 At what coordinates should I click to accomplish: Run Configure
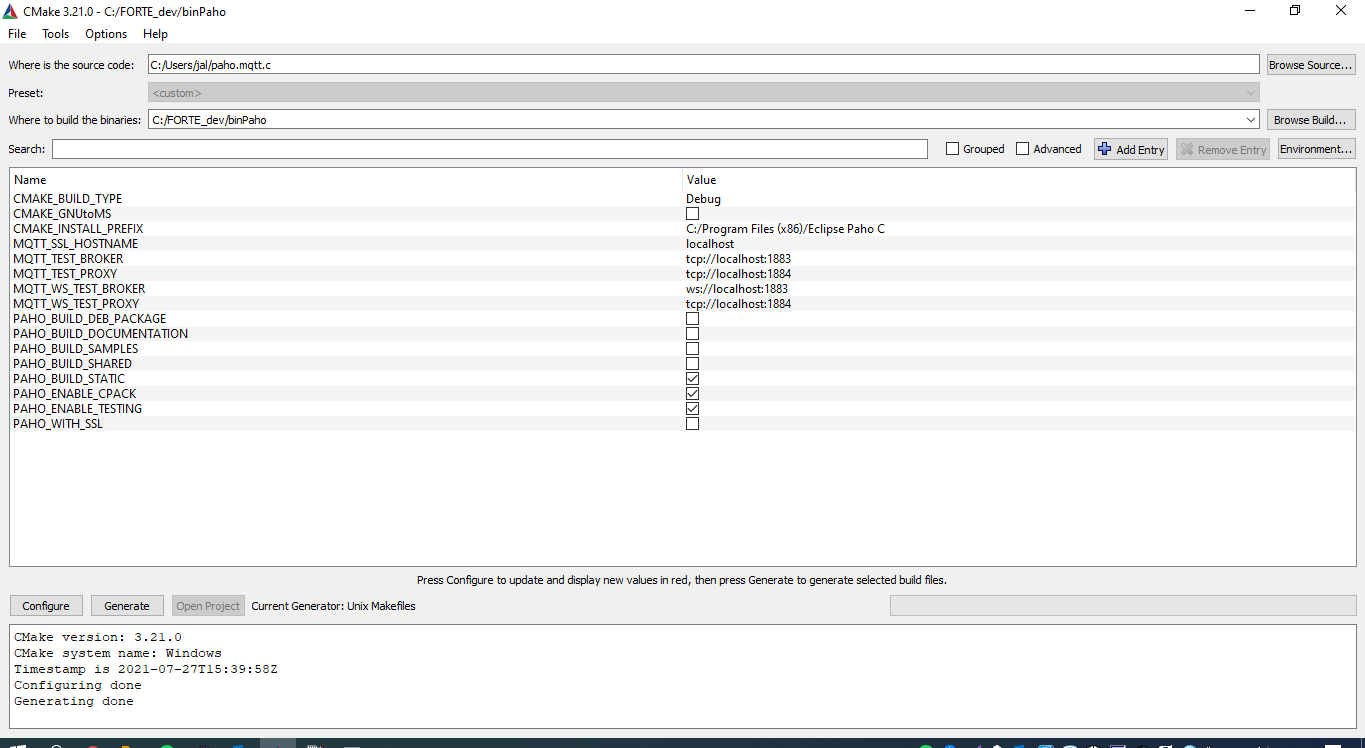coord(46,606)
